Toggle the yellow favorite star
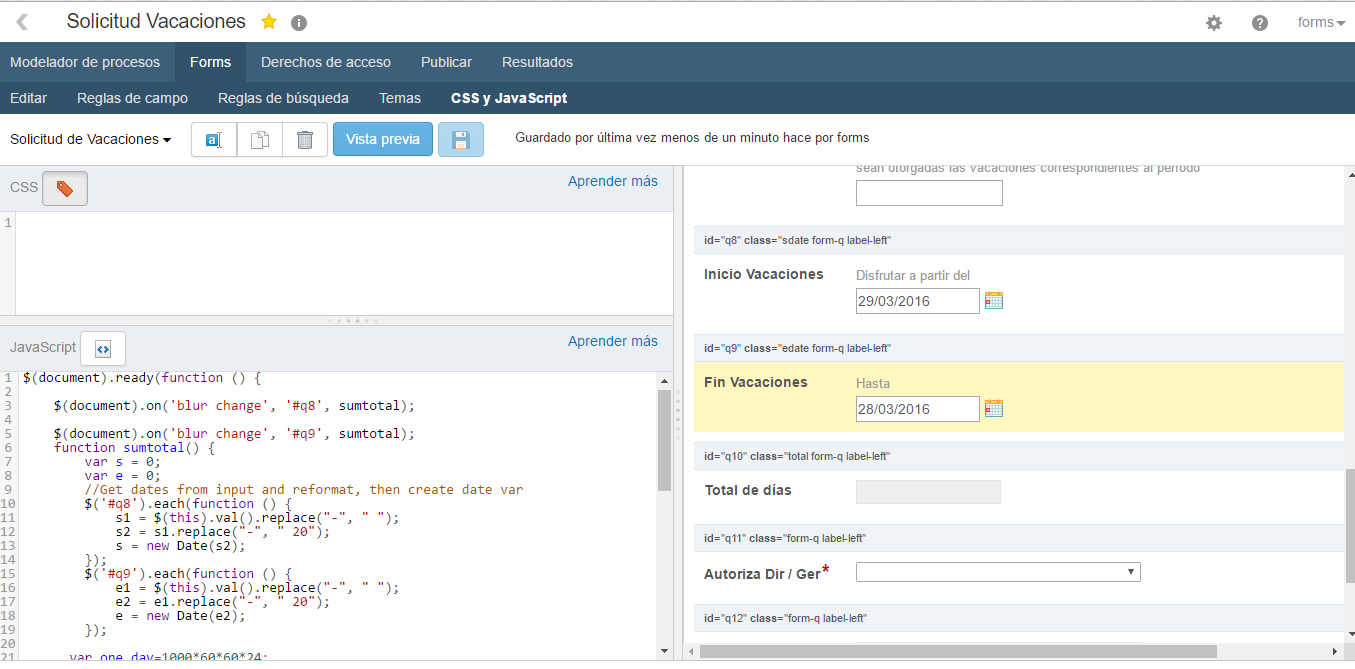 coord(269,22)
